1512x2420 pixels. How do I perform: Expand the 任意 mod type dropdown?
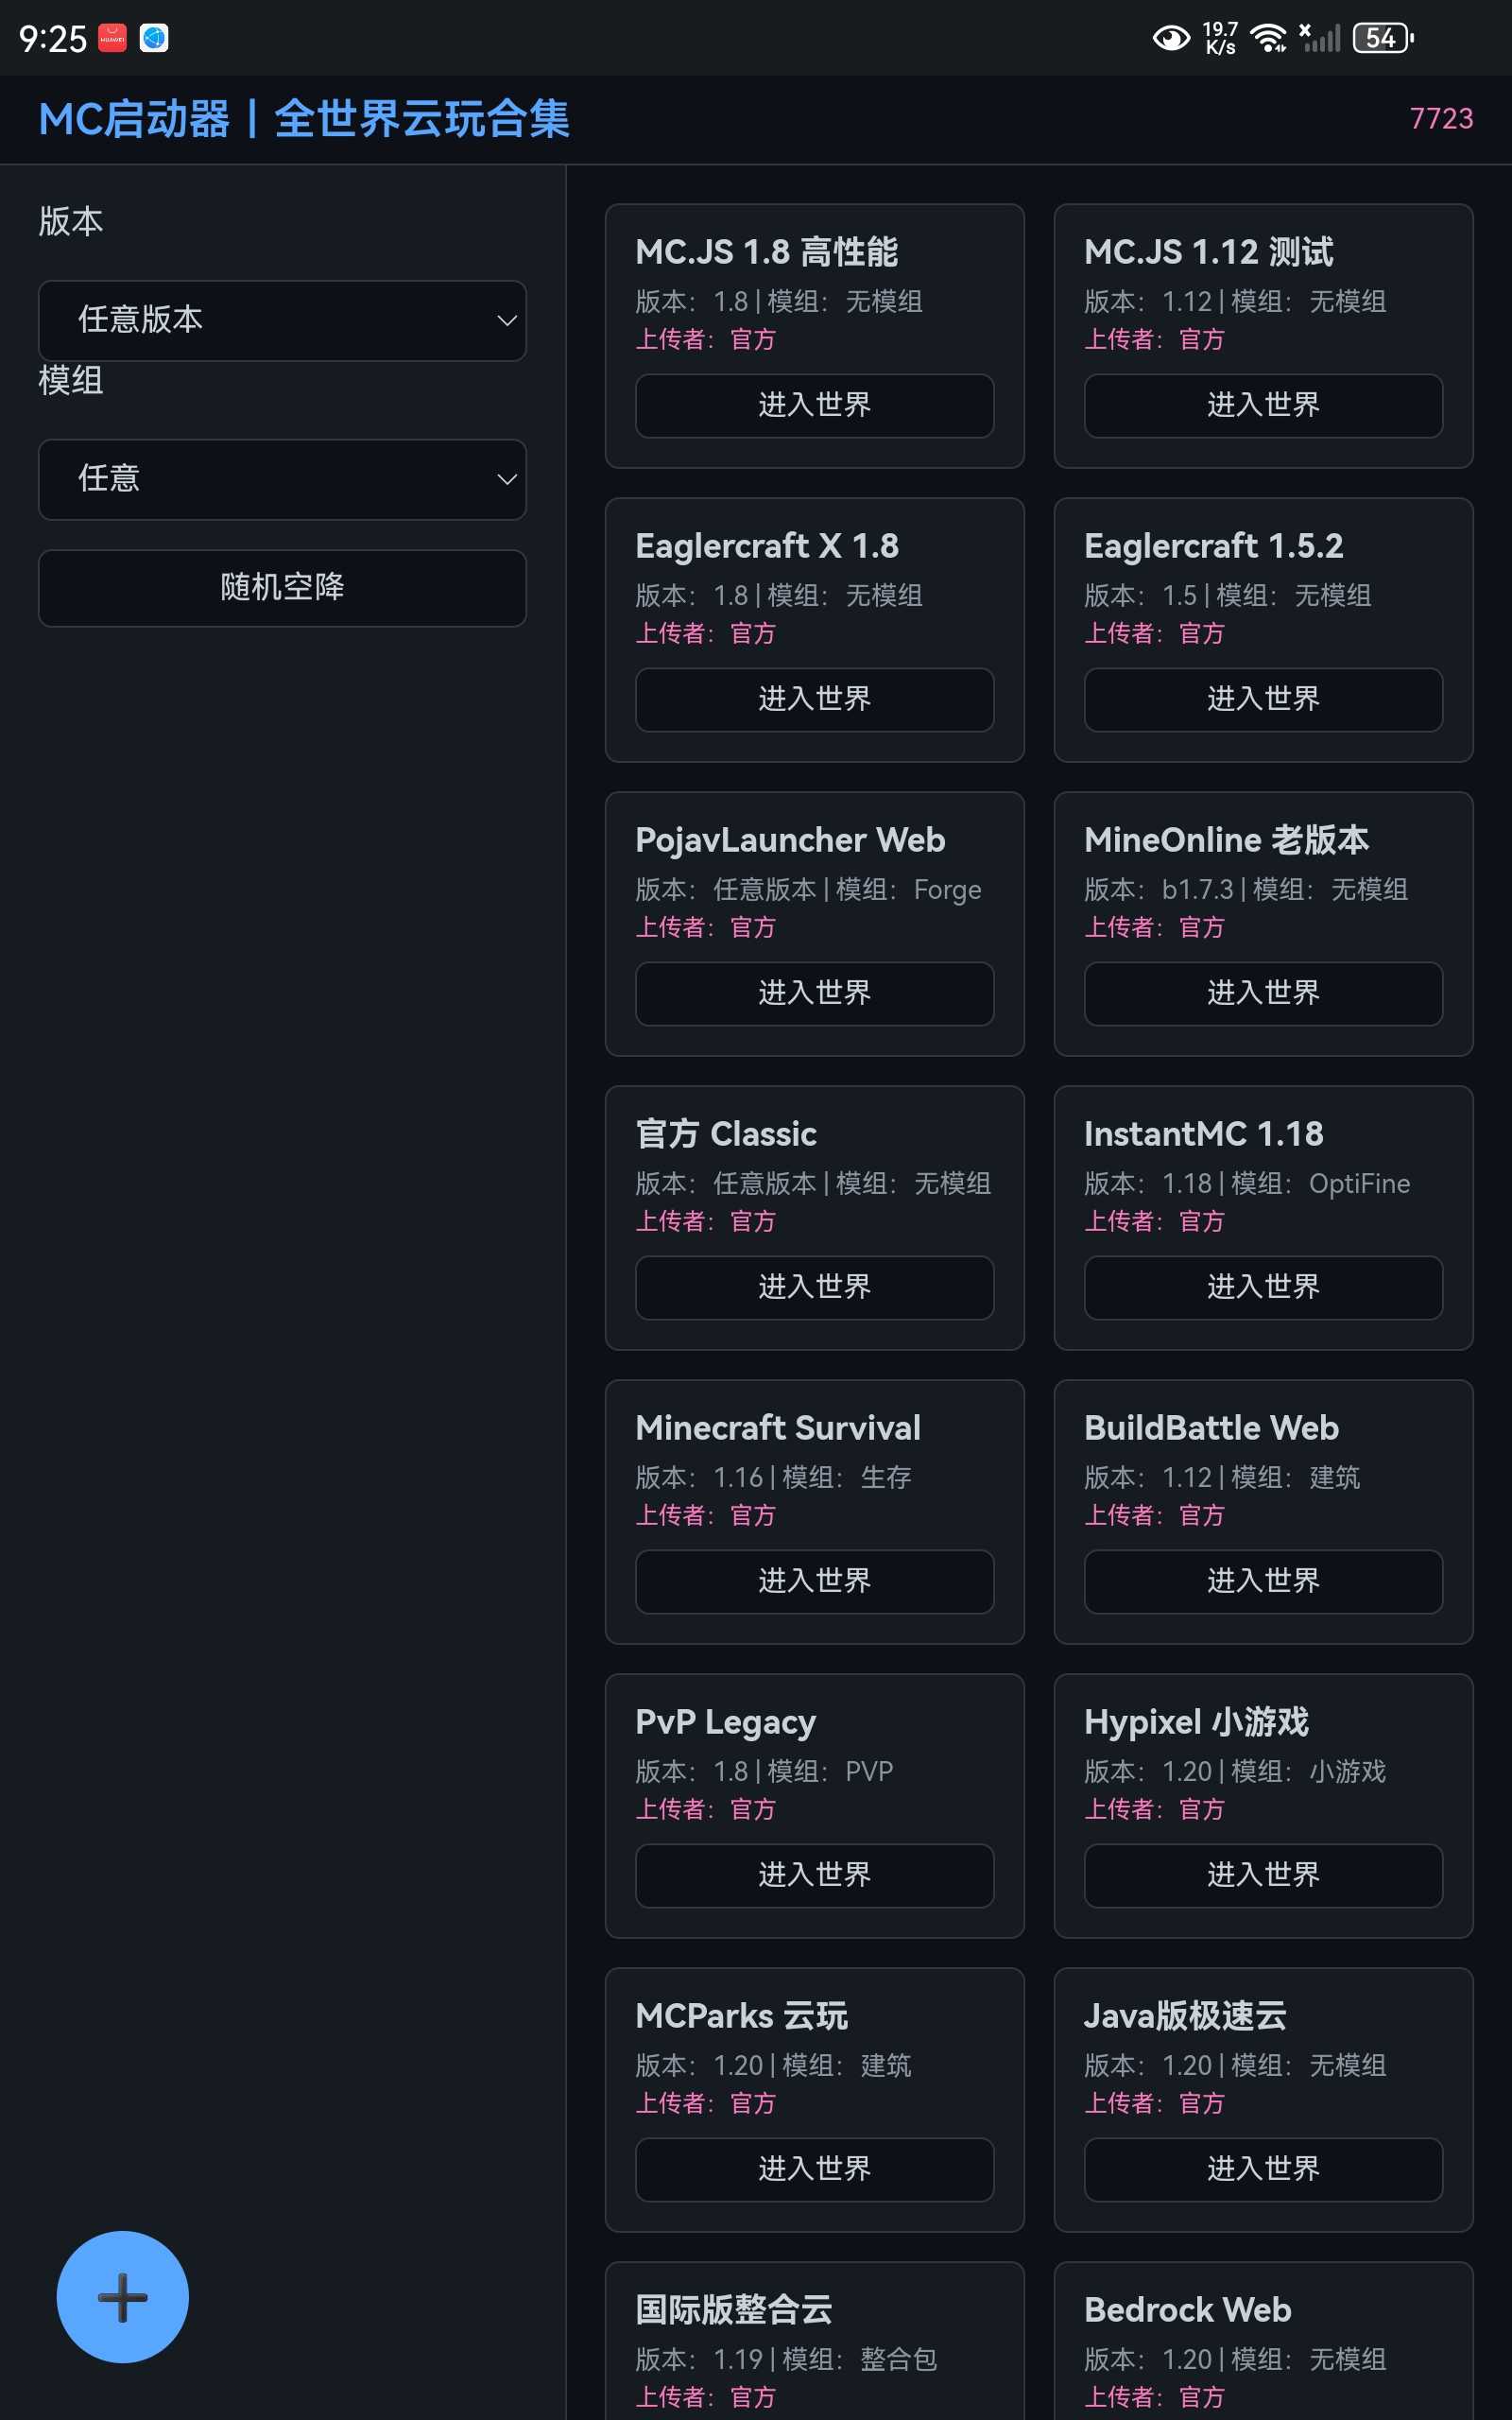[x=282, y=479]
